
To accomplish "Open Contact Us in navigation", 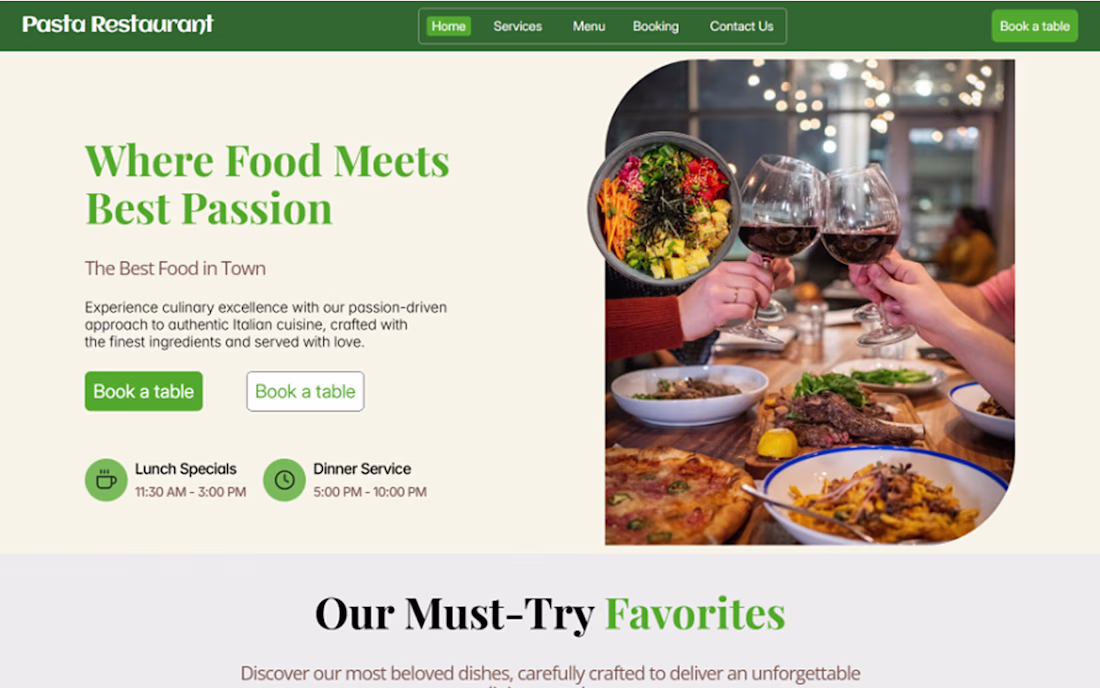I will (742, 26).
